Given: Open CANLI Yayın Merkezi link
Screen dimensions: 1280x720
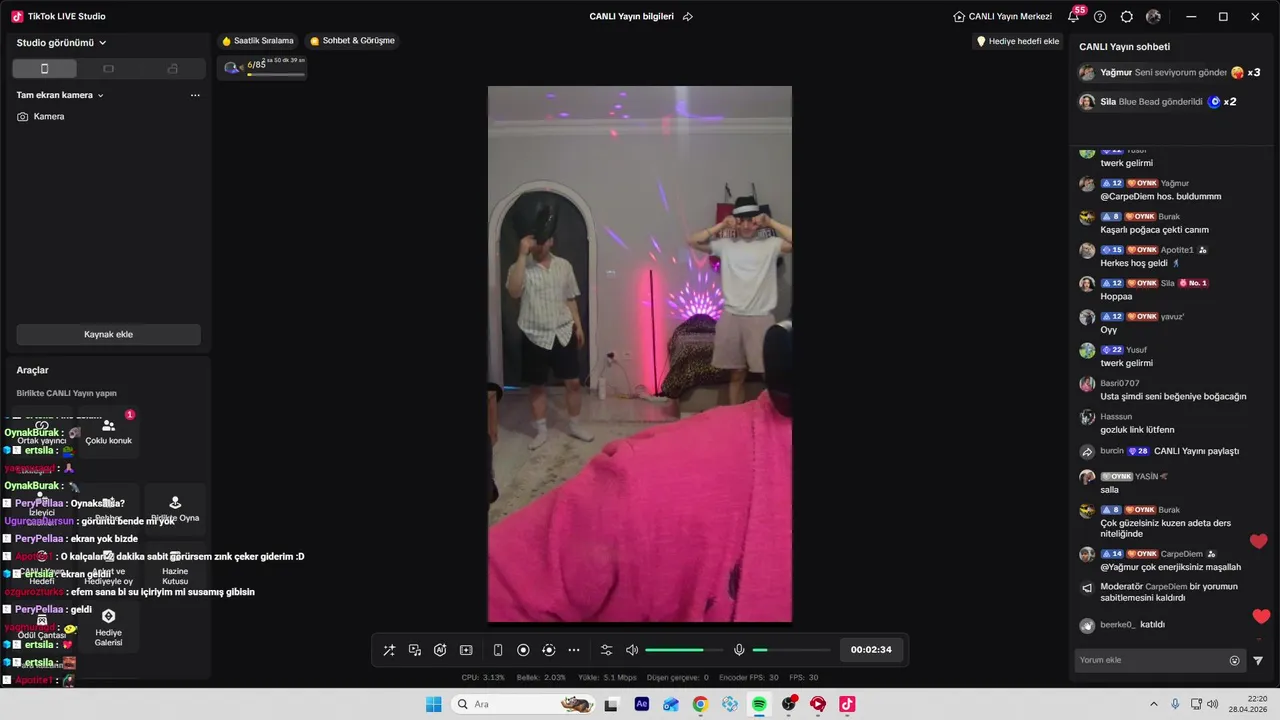Looking at the screenshot, I should pyautogui.click(x=1002, y=16).
